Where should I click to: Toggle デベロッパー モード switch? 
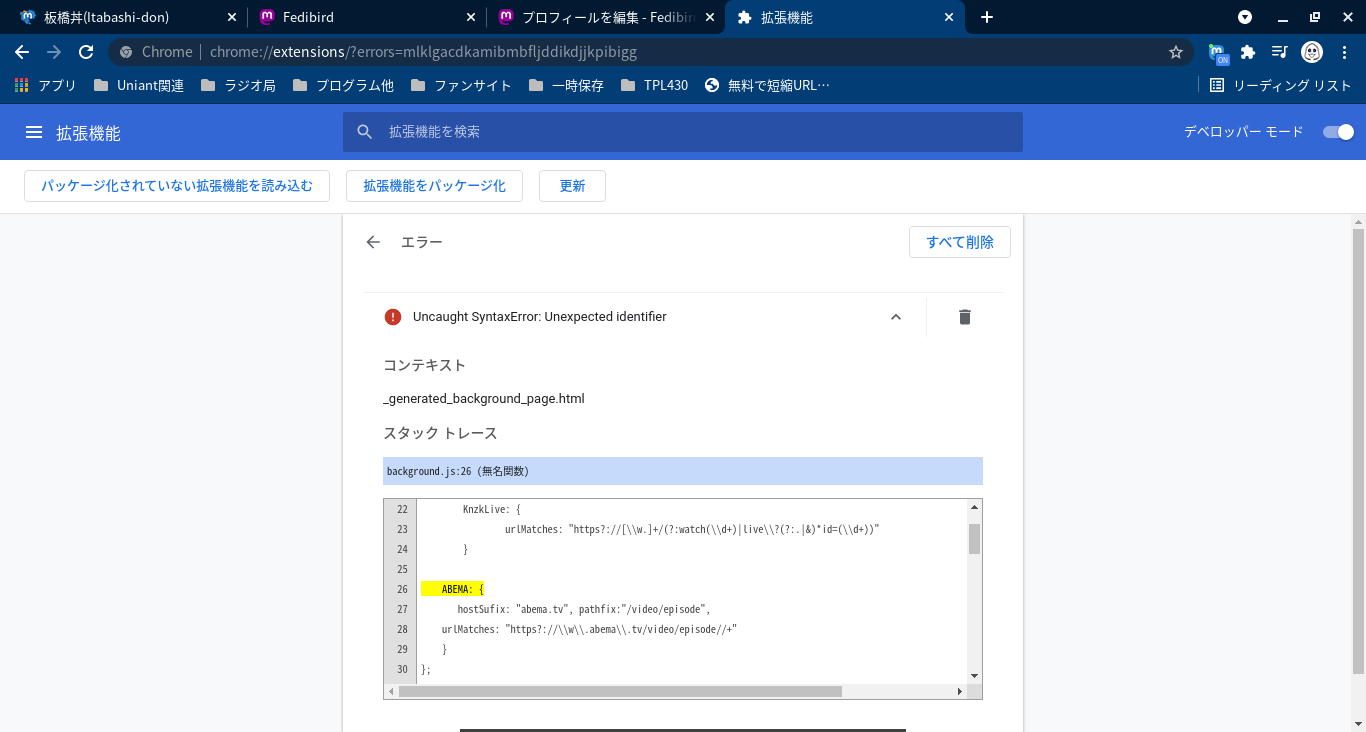pyautogui.click(x=1337, y=132)
